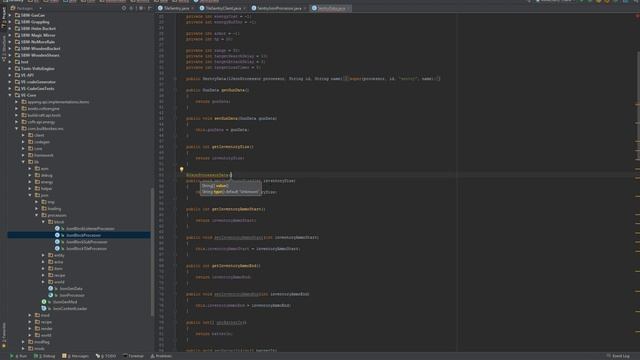
Task: Click the Messages tool window icon
Action: click(x=64, y=356)
